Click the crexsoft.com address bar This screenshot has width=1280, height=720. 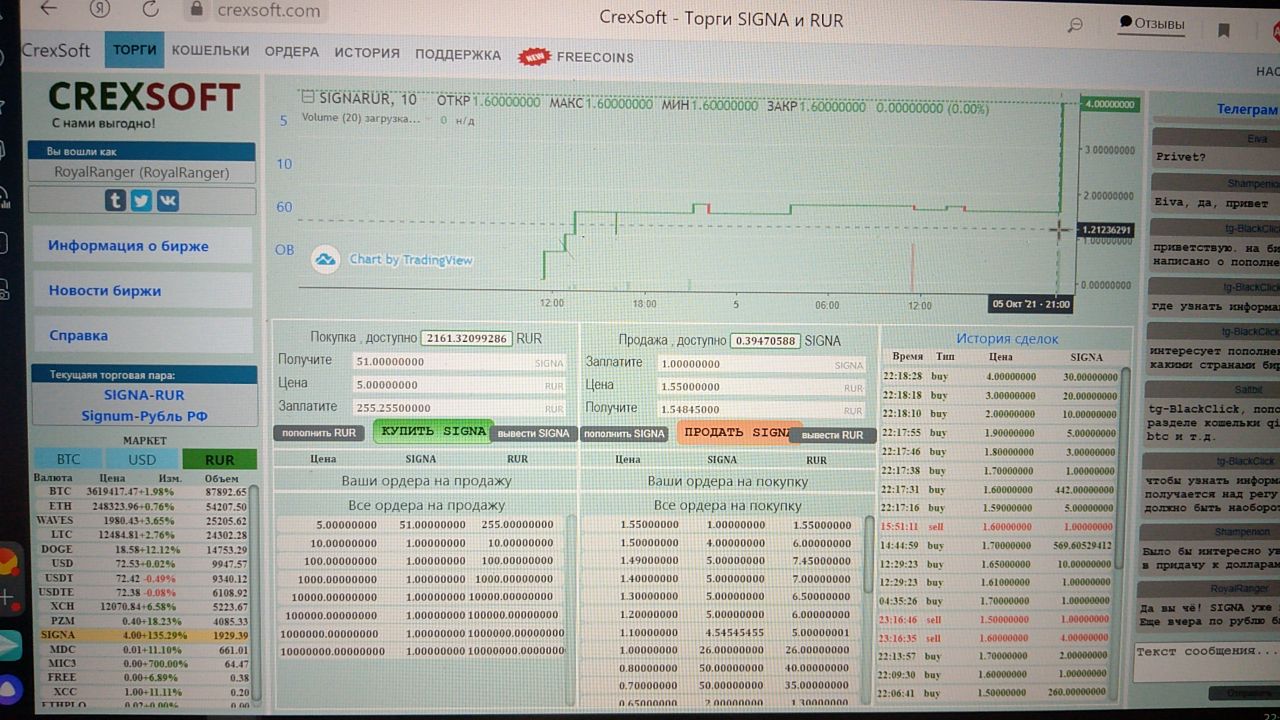tap(268, 11)
